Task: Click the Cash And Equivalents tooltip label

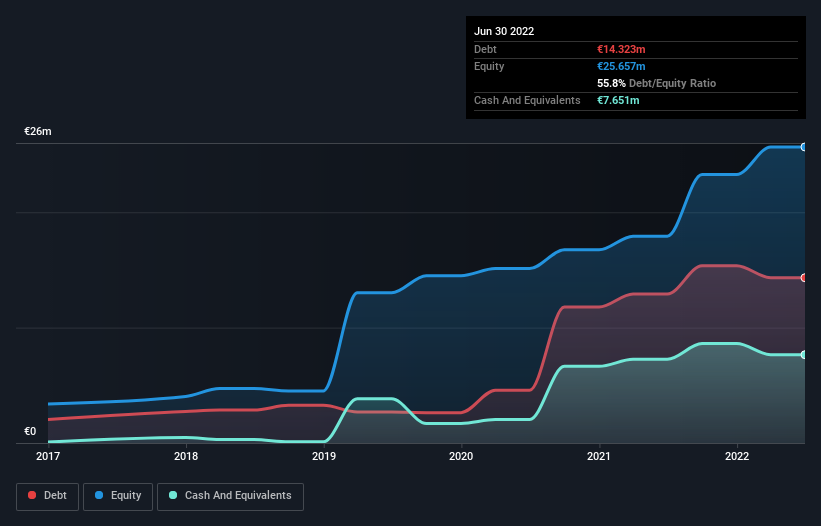Action: pos(527,100)
